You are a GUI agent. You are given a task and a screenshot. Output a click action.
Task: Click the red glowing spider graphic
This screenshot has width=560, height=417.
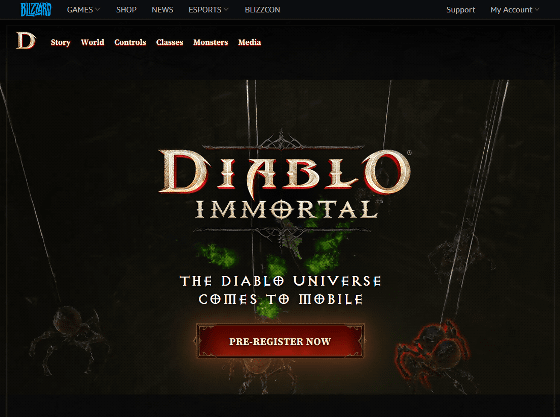point(433,352)
